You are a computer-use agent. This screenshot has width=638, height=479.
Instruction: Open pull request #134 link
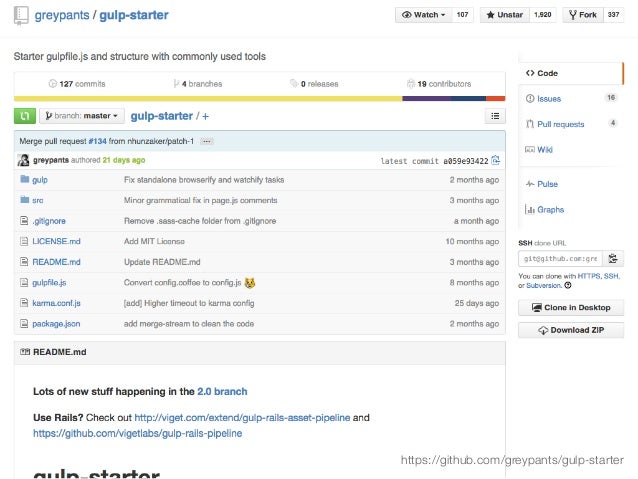[98, 141]
